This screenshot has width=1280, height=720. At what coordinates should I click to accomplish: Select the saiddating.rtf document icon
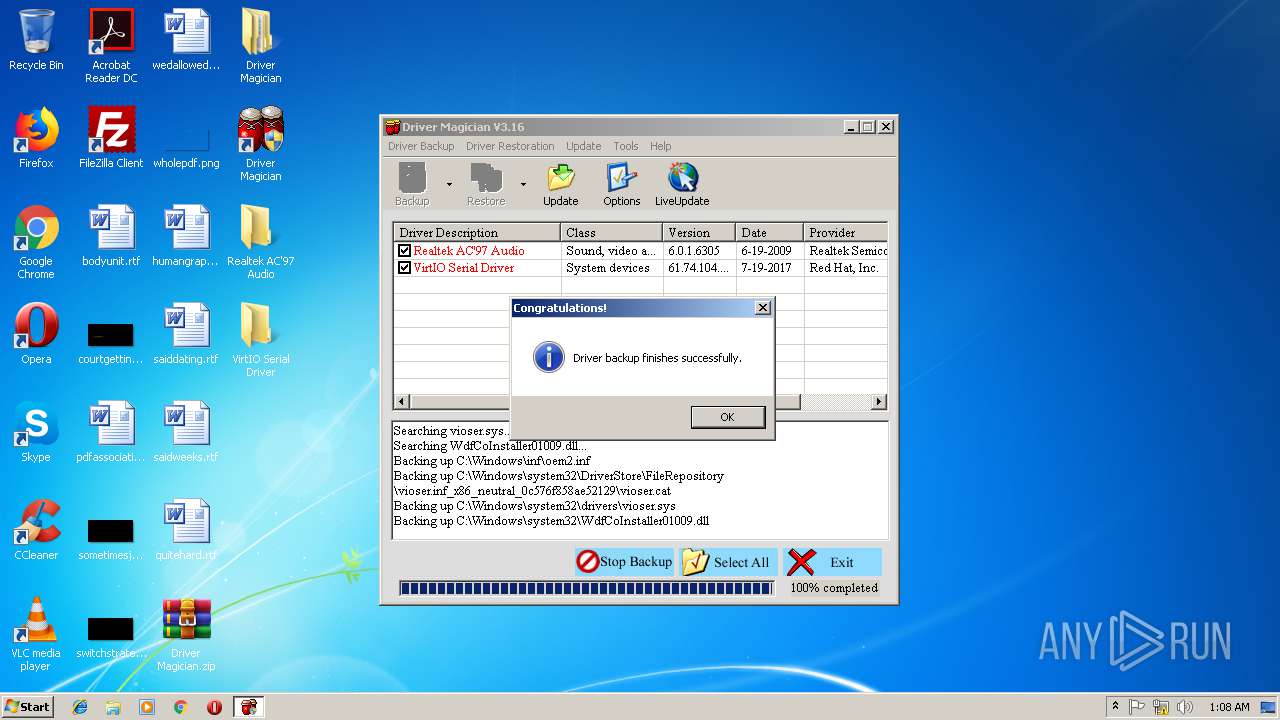[x=186, y=334]
